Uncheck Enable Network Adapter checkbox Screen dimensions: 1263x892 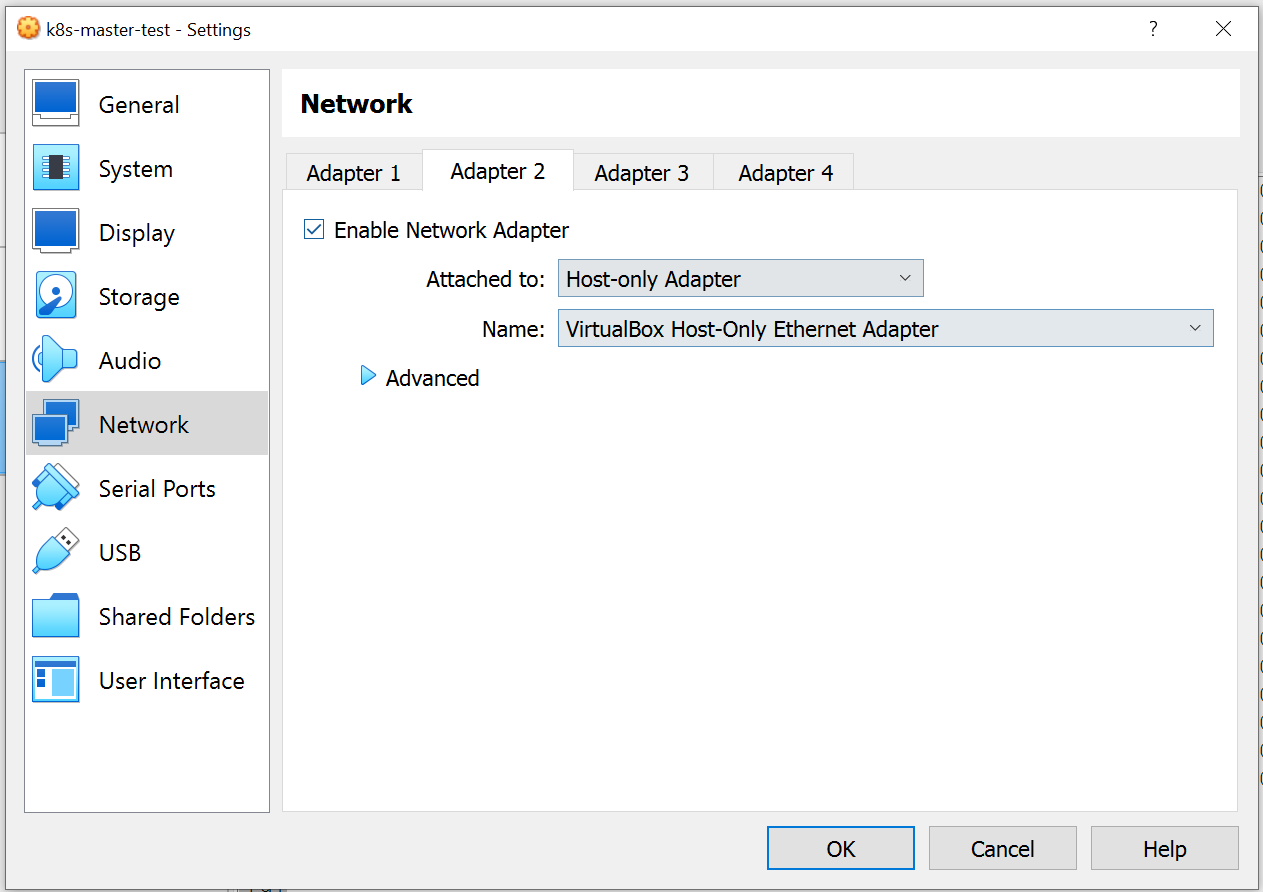click(314, 230)
